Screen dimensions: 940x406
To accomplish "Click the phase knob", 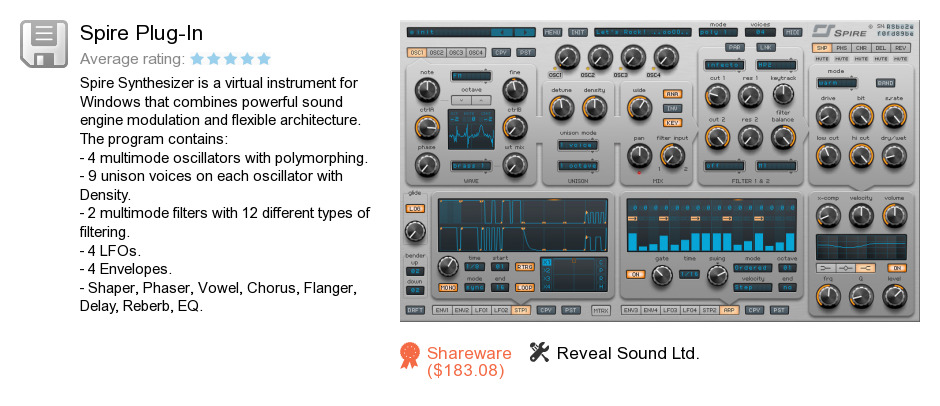I will click(426, 164).
